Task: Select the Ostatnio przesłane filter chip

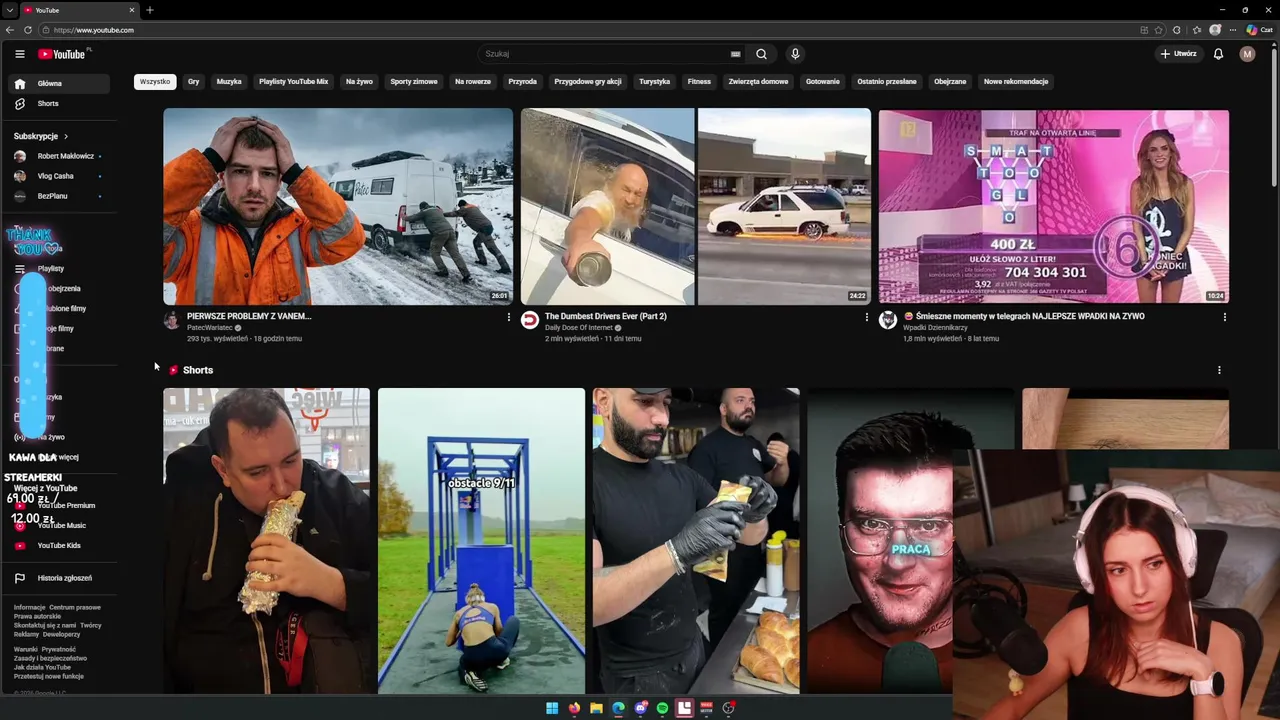Action: 887,82
